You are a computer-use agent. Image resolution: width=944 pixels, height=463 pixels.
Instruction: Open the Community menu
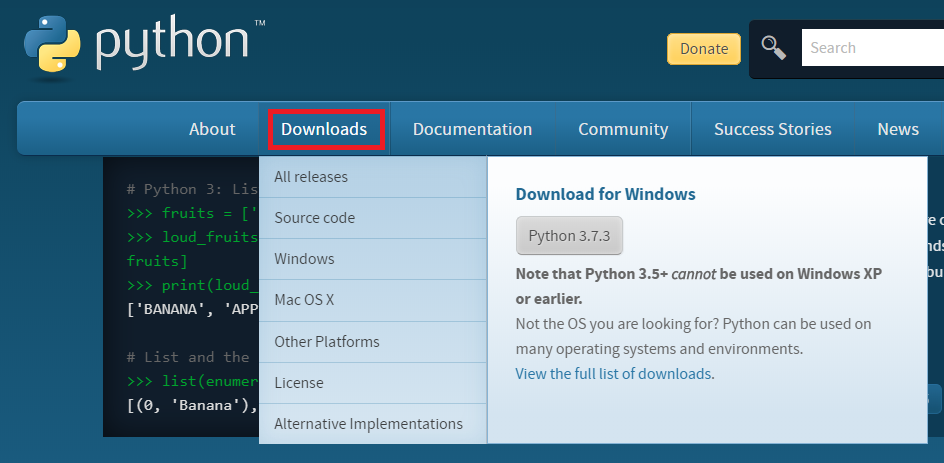click(x=623, y=129)
